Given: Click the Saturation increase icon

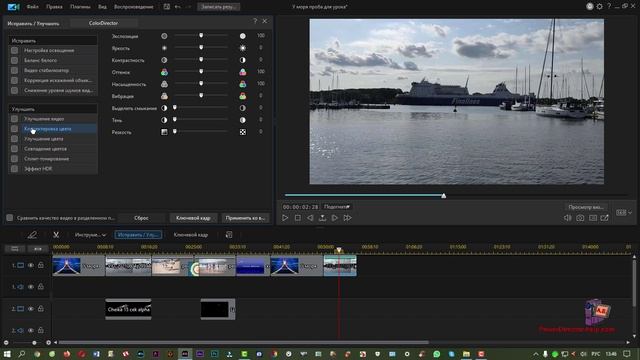Looking at the screenshot, I should (242, 84).
